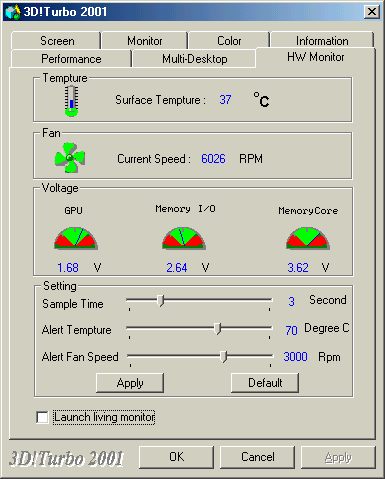The image size is (385, 479).
Task: Click the Alert Tempture slider thumb
Action: (217, 328)
